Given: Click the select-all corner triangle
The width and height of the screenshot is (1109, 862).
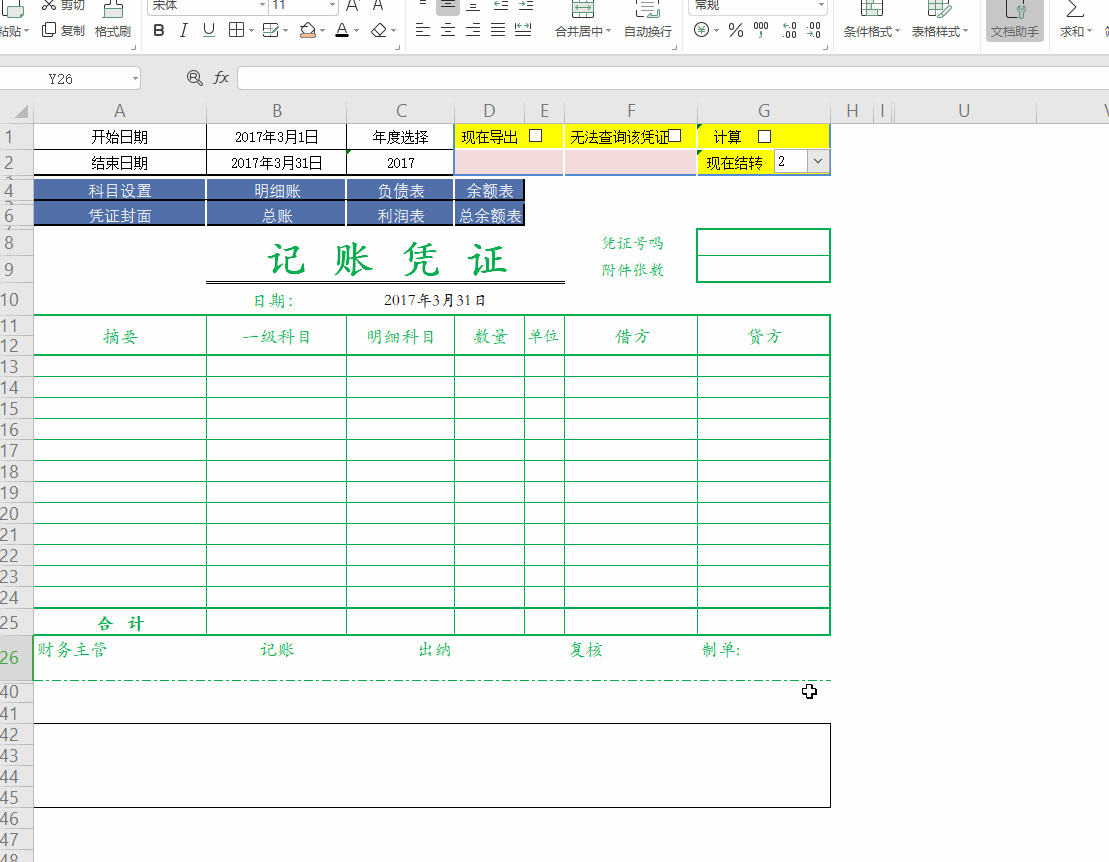Looking at the screenshot, I should pos(21,111).
